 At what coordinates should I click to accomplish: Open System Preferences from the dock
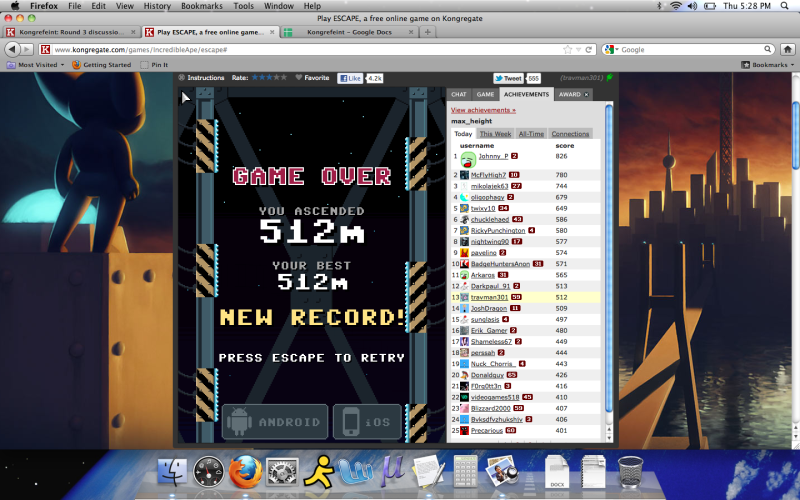282,471
